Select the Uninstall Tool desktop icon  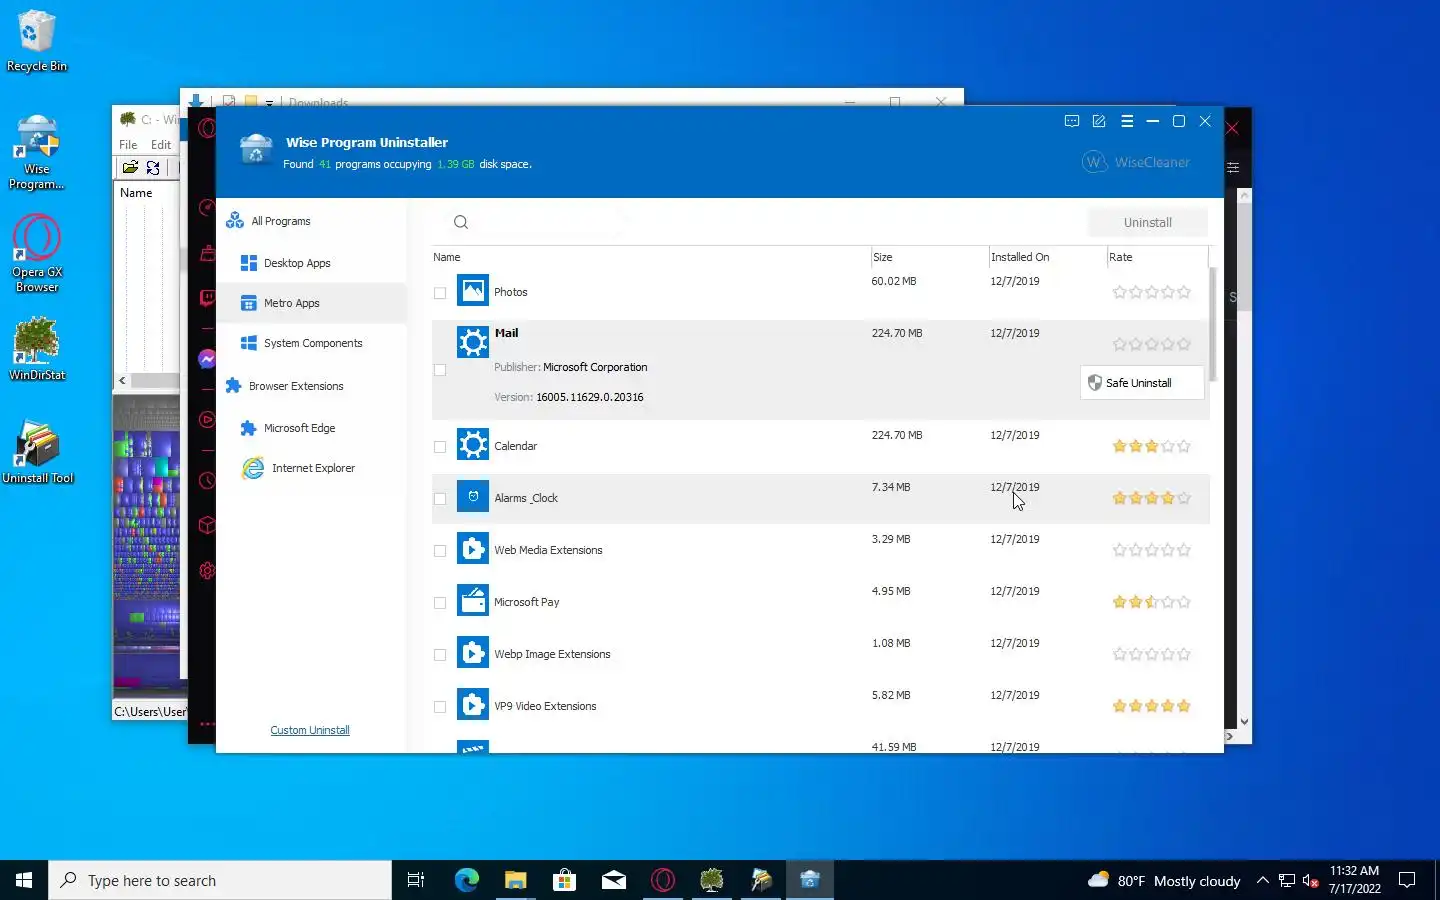tap(37, 453)
